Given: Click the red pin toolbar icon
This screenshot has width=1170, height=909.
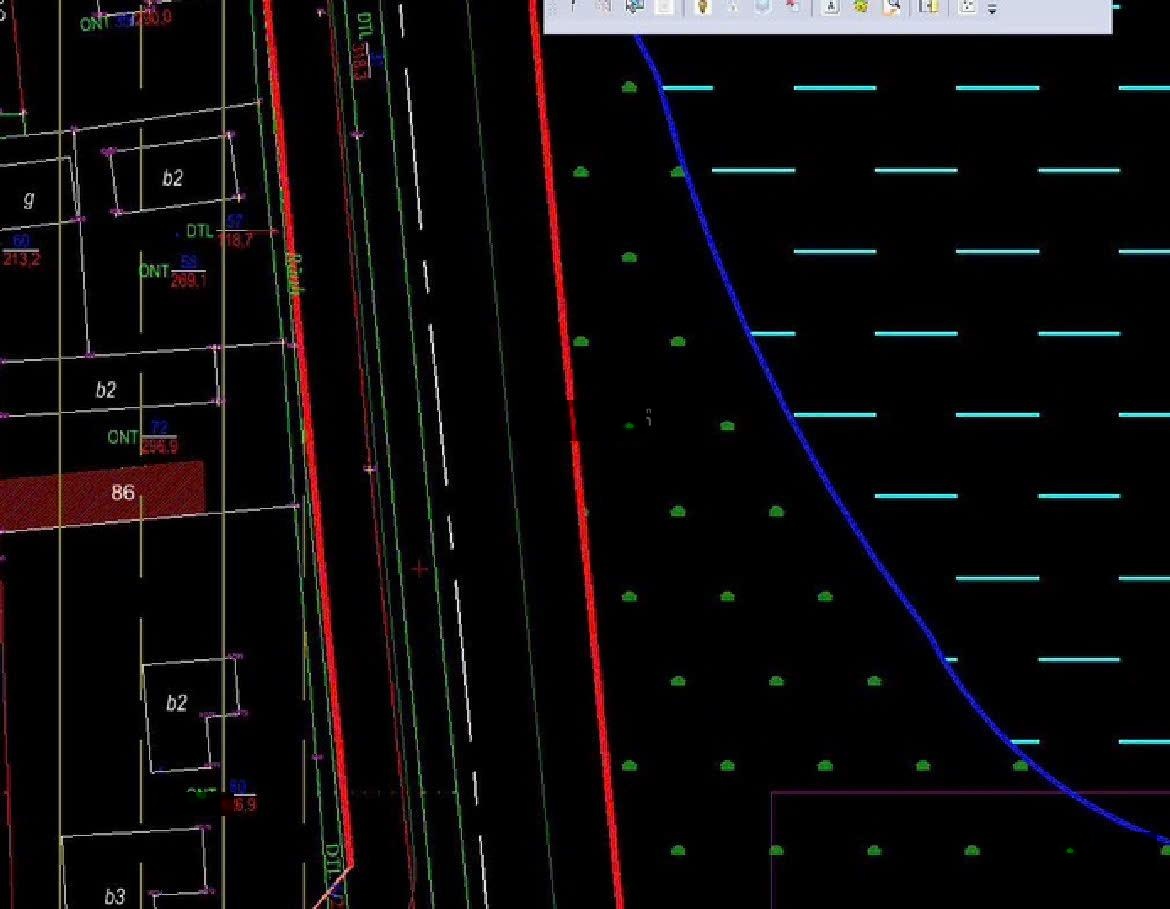Looking at the screenshot, I should click(x=793, y=7).
